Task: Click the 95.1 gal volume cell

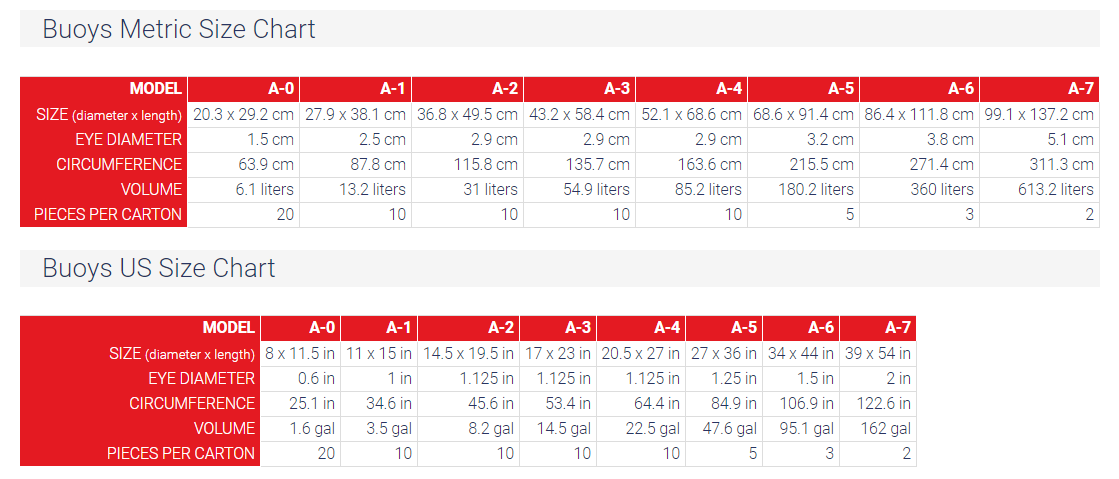Action: [803, 428]
